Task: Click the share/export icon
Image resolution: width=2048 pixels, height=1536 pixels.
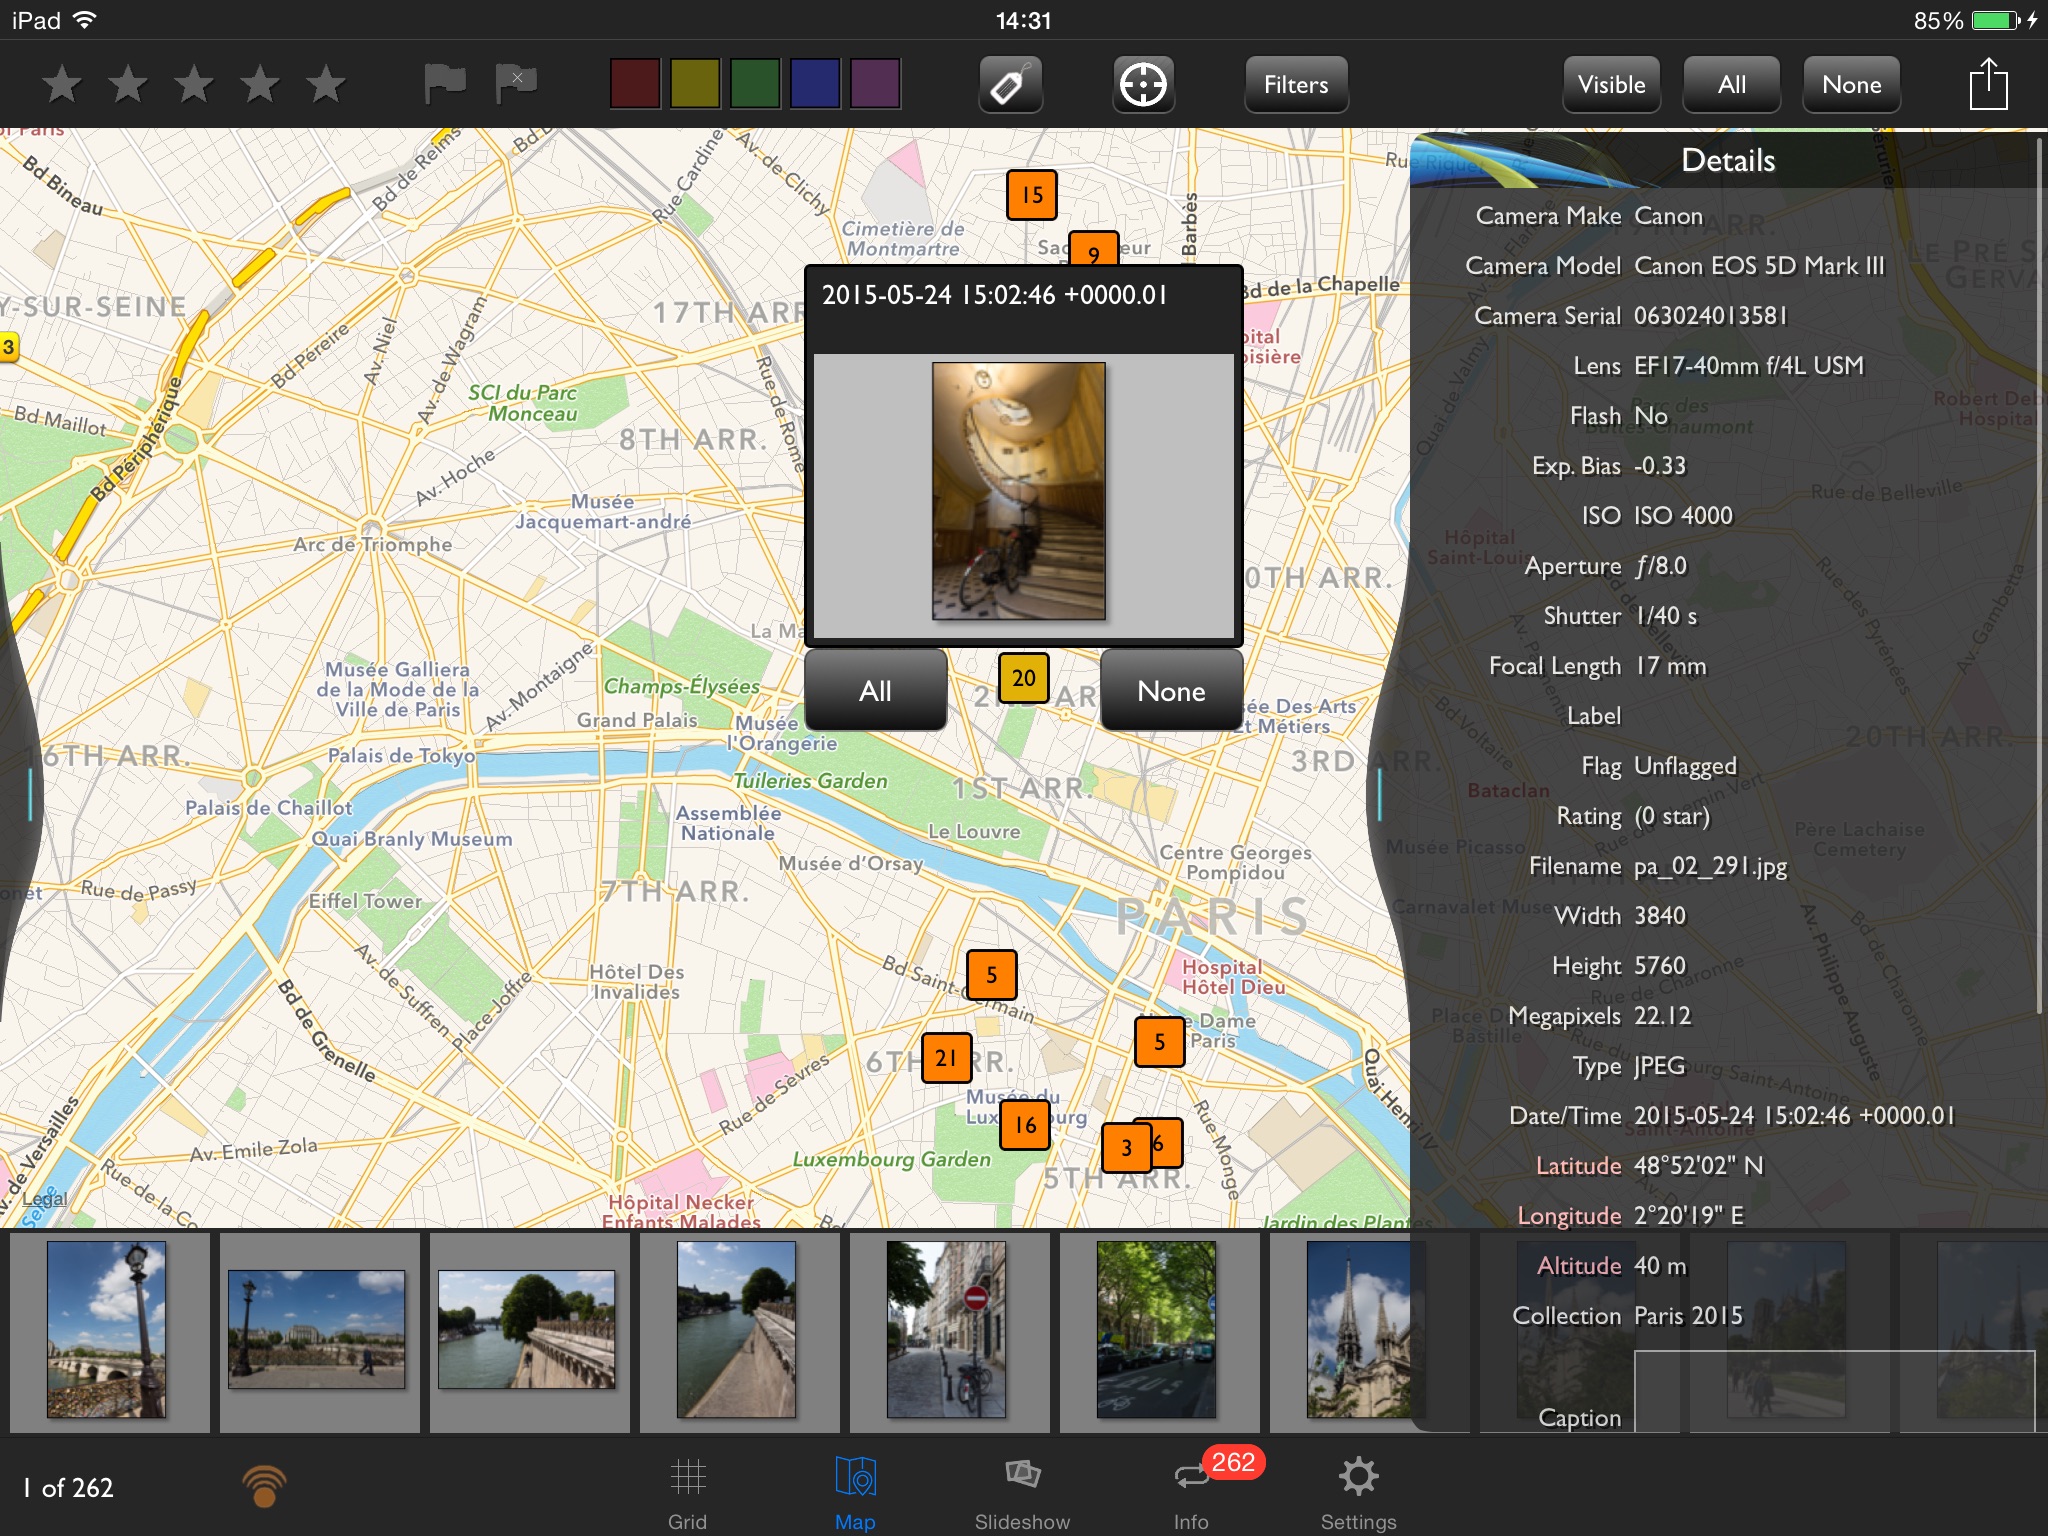Action: click(1988, 82)
